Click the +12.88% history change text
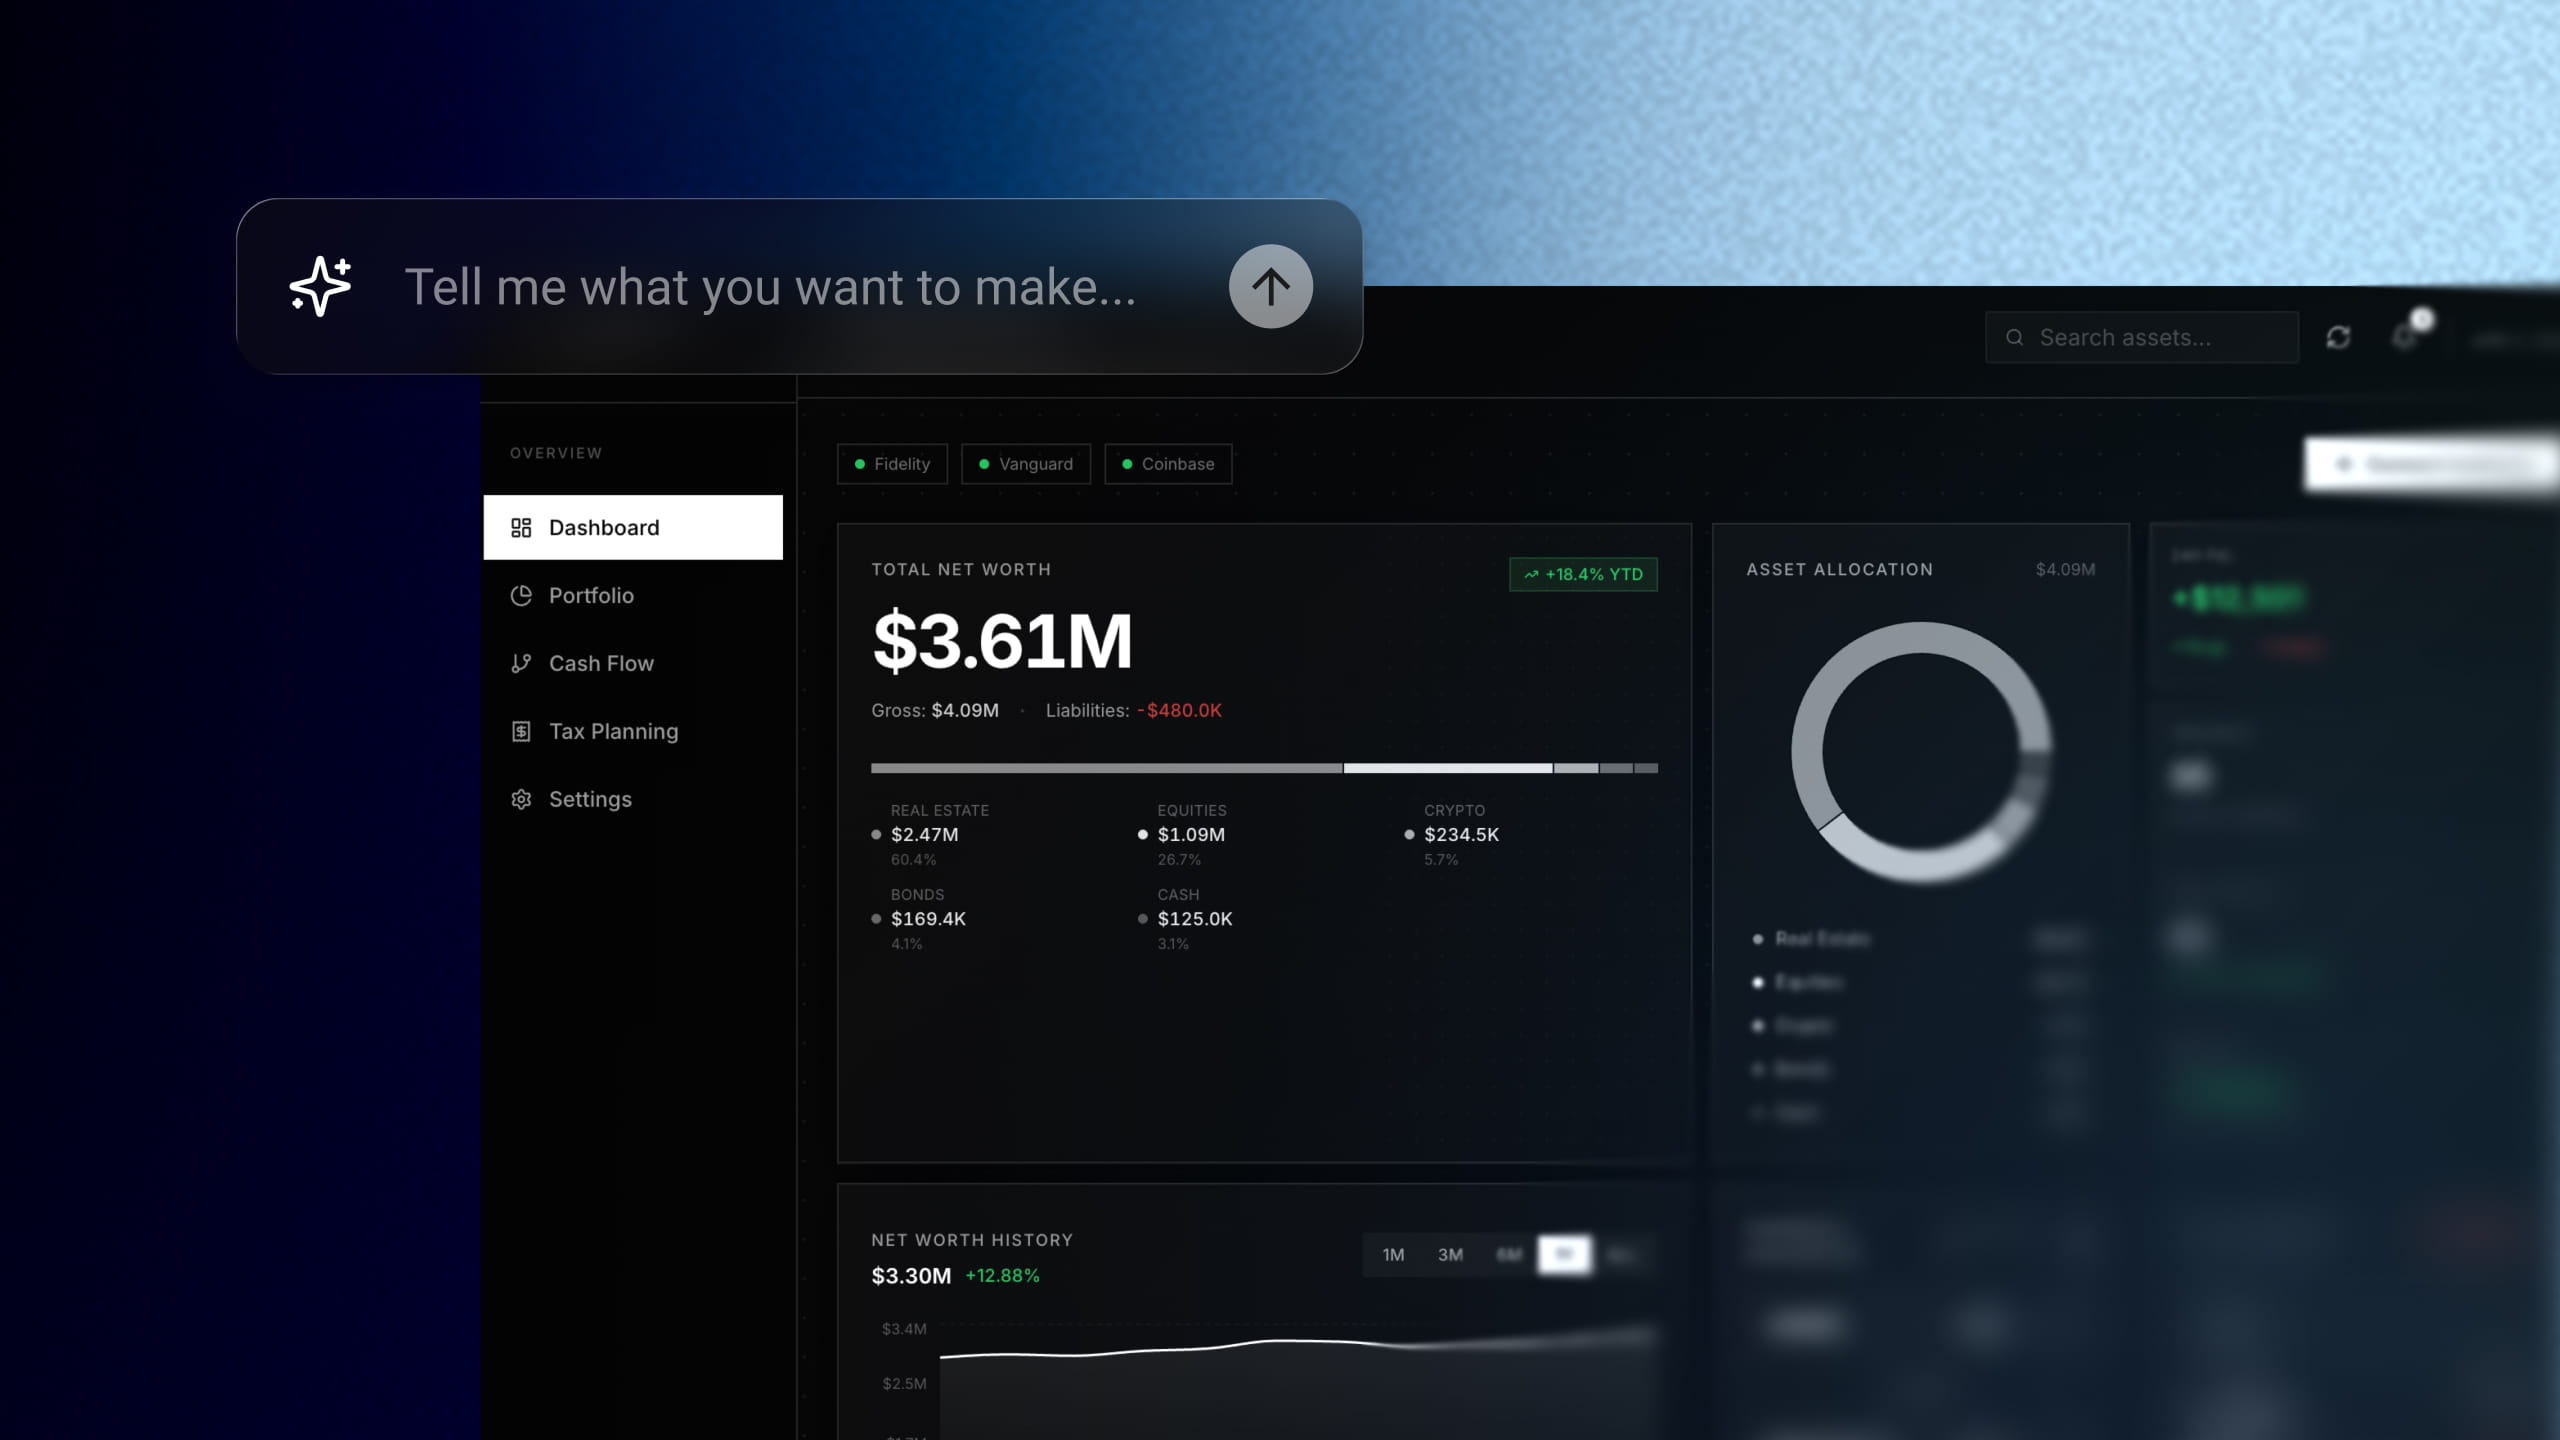This screenshot has height=1440, width=2560. pos(1002,1276)
